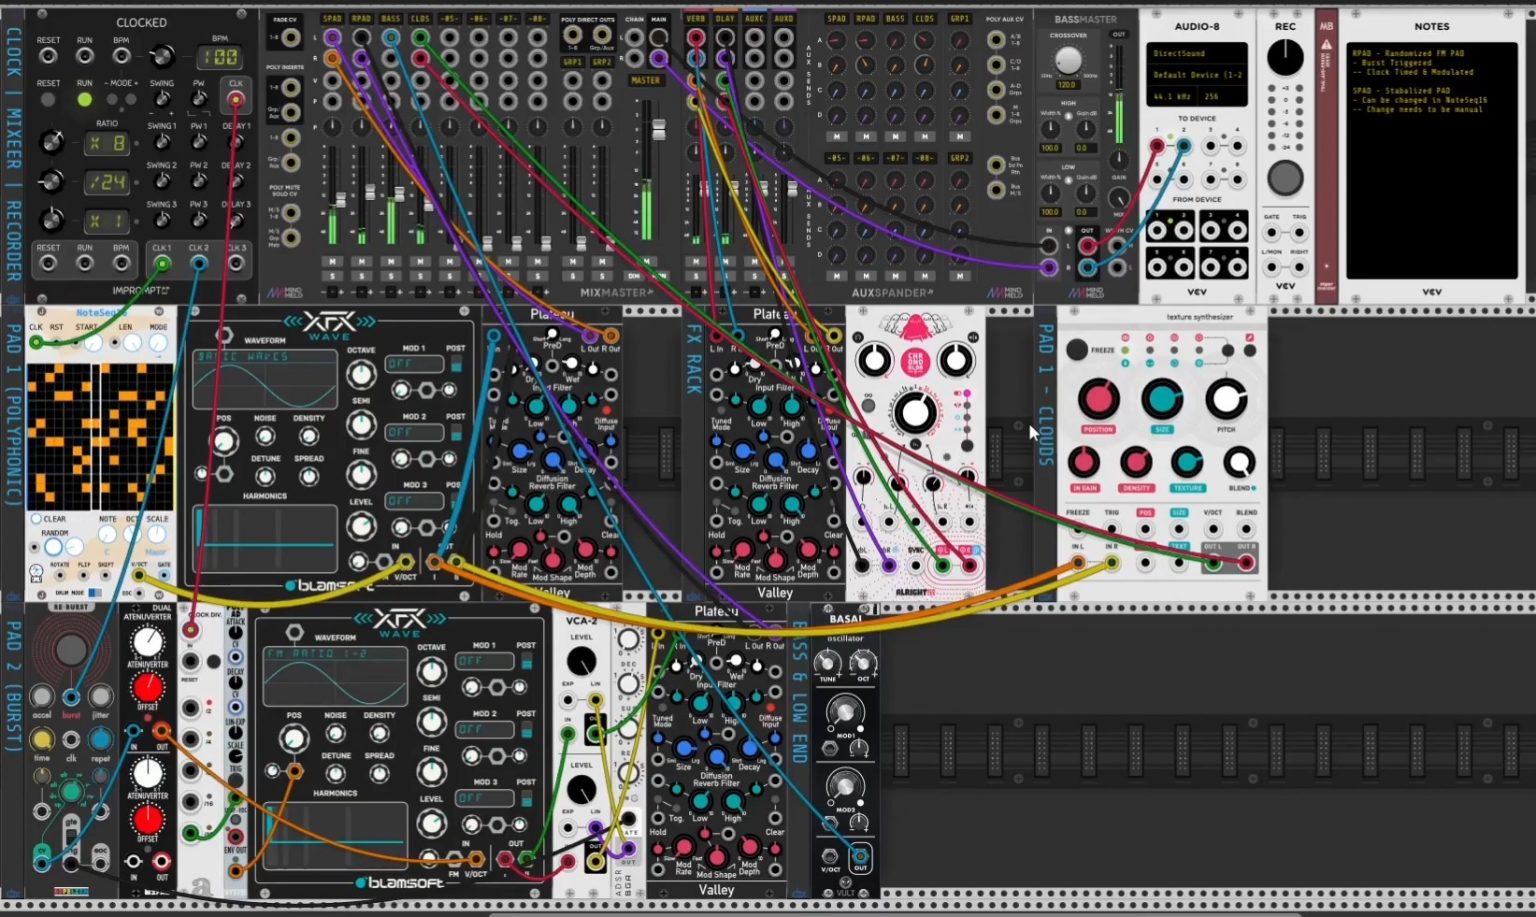Click the REC level knob

coord(1285,57)
